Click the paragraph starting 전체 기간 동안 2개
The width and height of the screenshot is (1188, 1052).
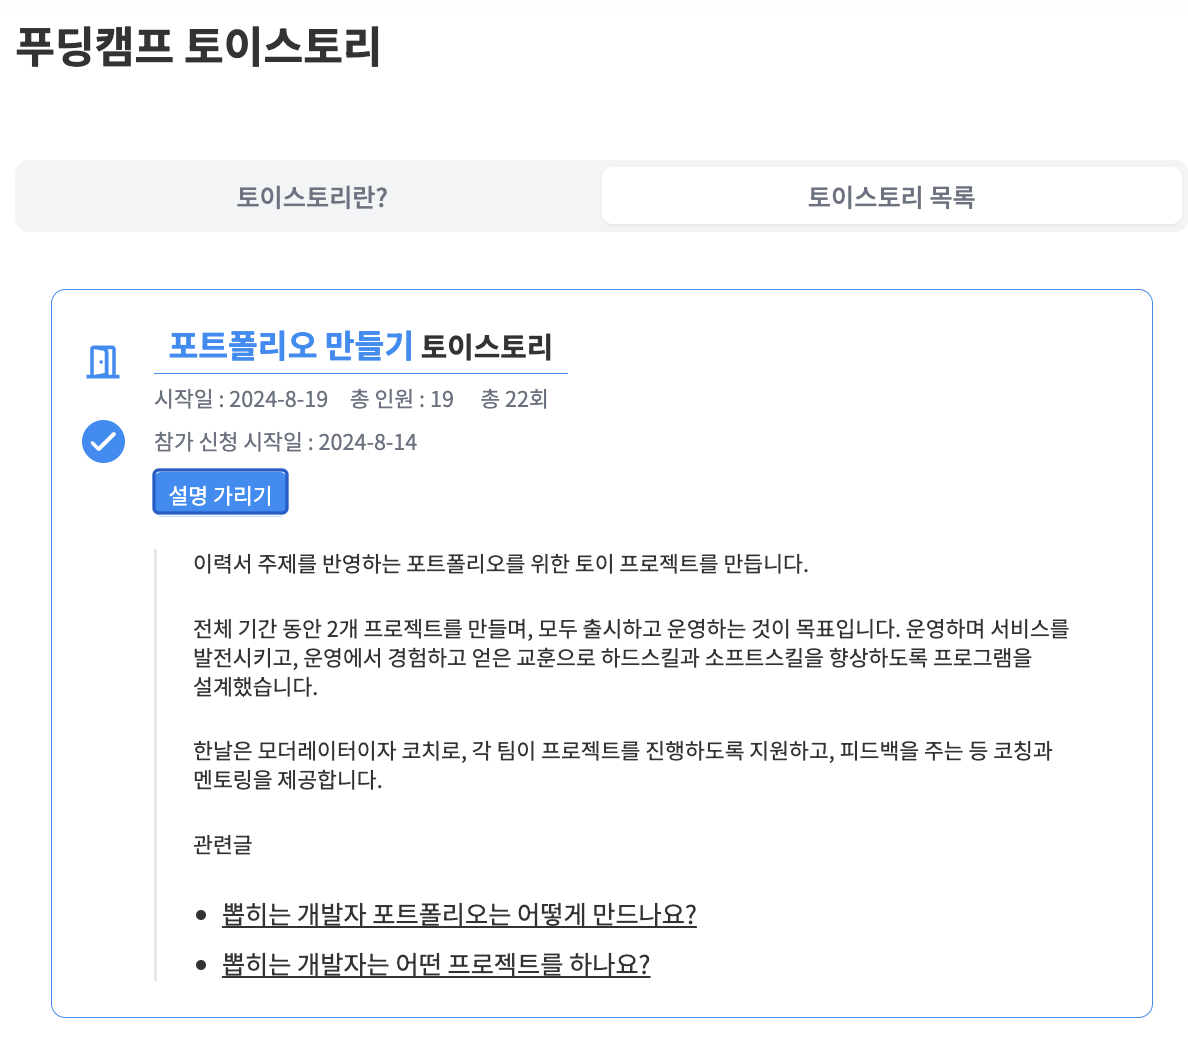point(631,657)
